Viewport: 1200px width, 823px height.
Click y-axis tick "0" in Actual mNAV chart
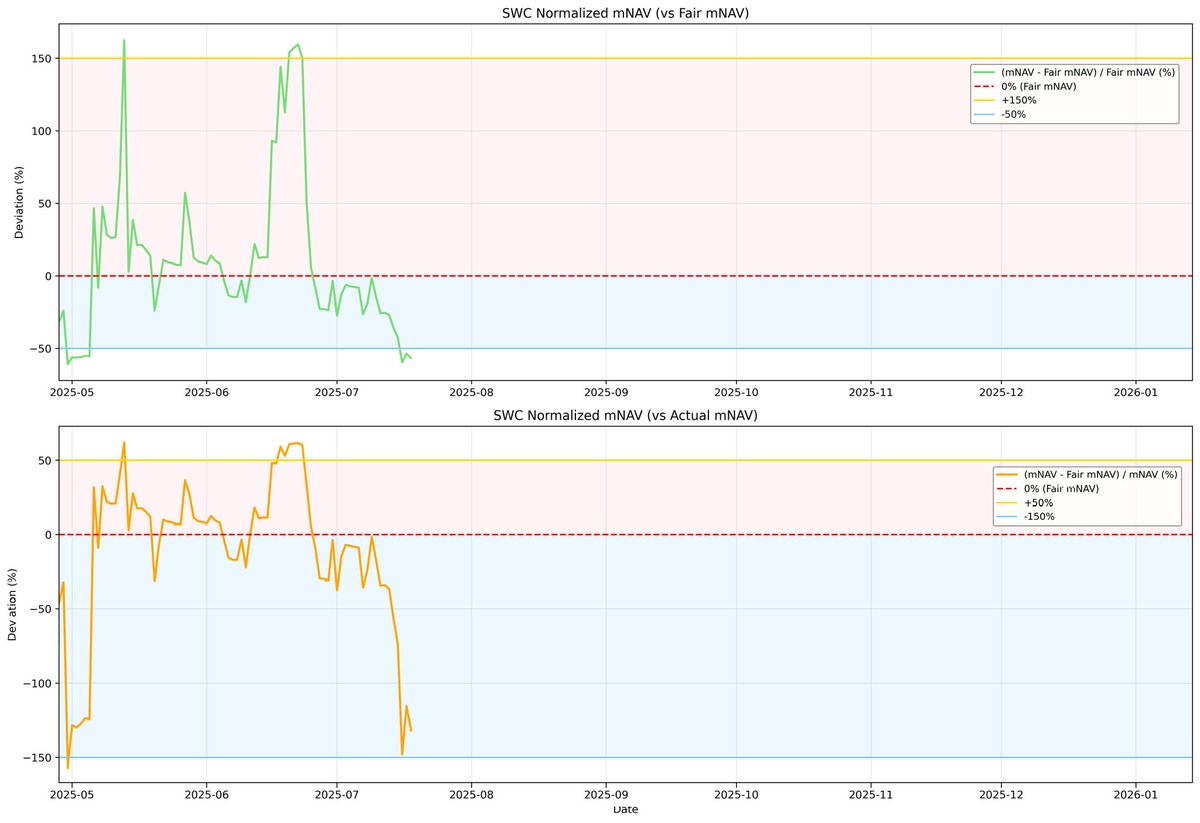48,535
